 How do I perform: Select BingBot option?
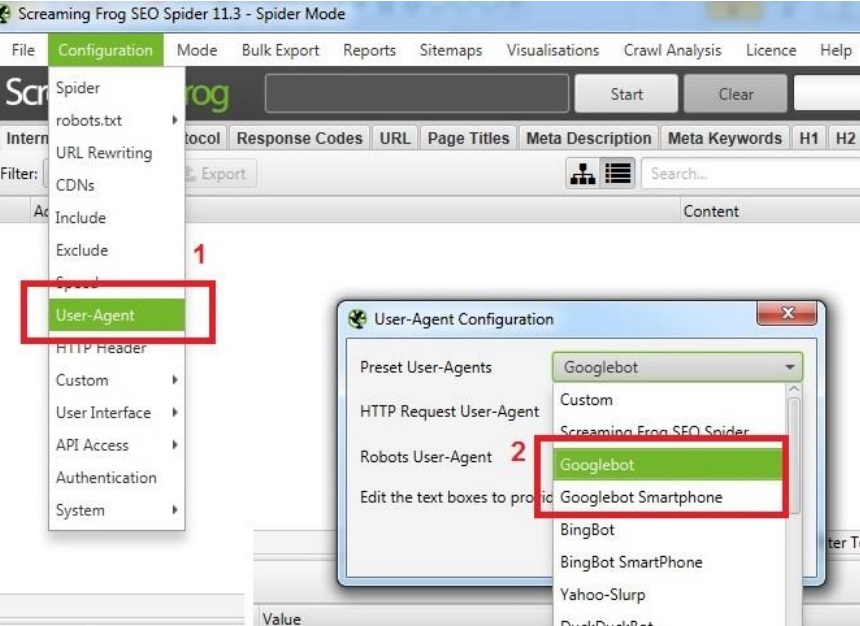point(670,530)
